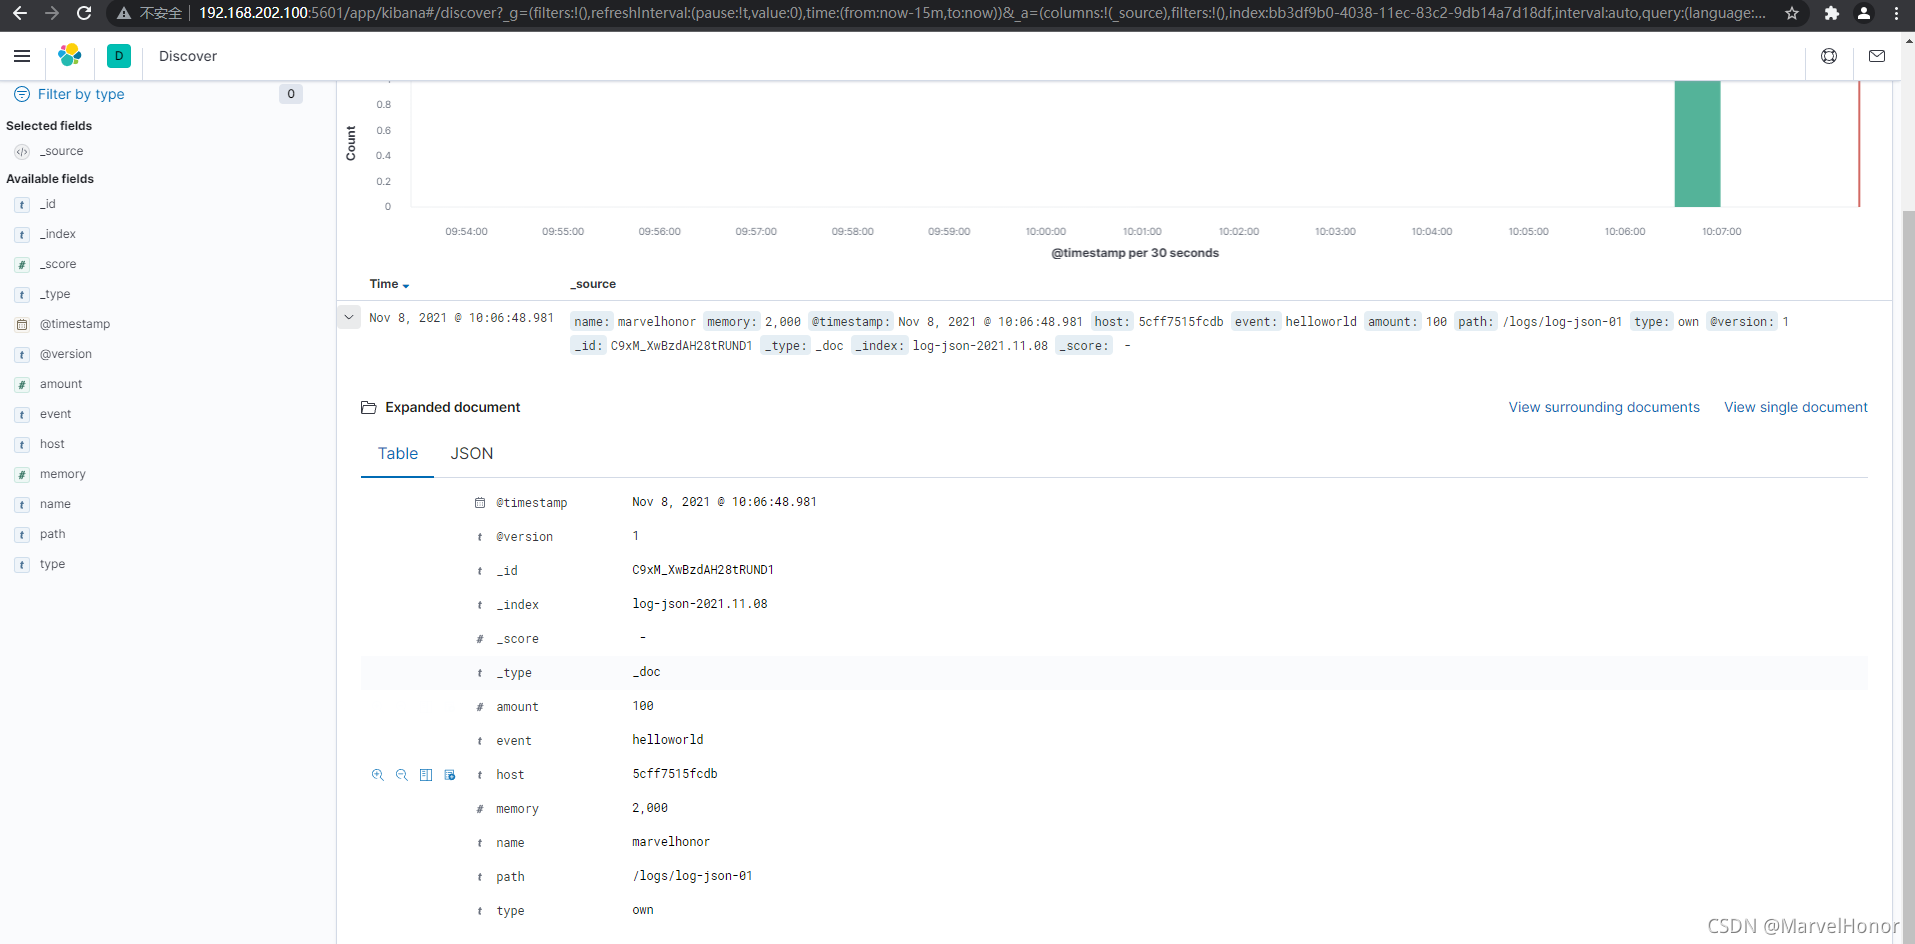The image size is (1915, 944).
Task: Click the browser address bar URL
Action: pyautogui.click(x=600, y=14)
